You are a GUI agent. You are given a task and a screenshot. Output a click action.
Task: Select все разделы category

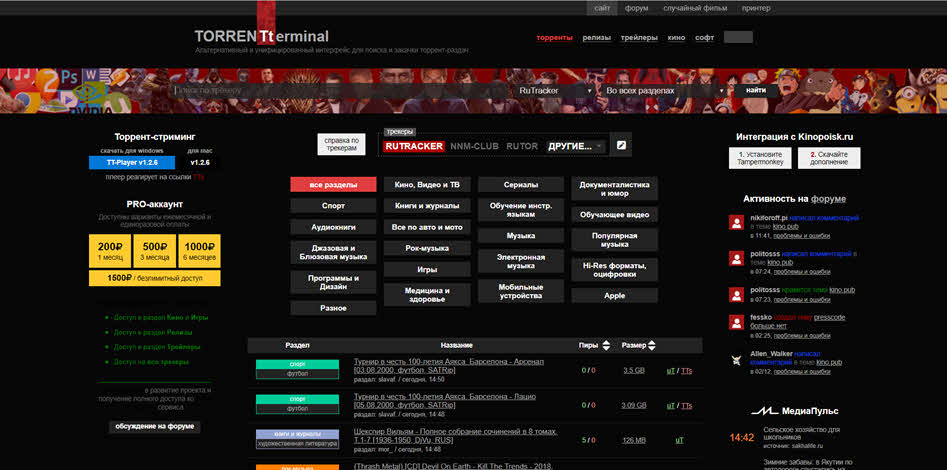[333, 185]
